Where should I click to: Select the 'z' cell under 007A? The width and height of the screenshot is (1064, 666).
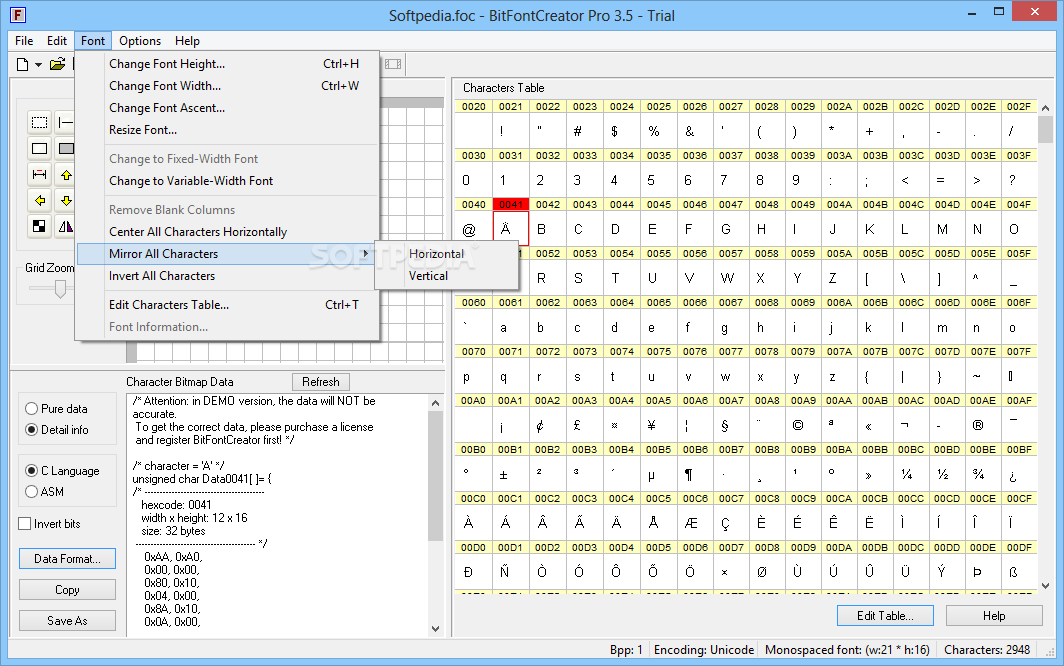(x=839, y=376)
